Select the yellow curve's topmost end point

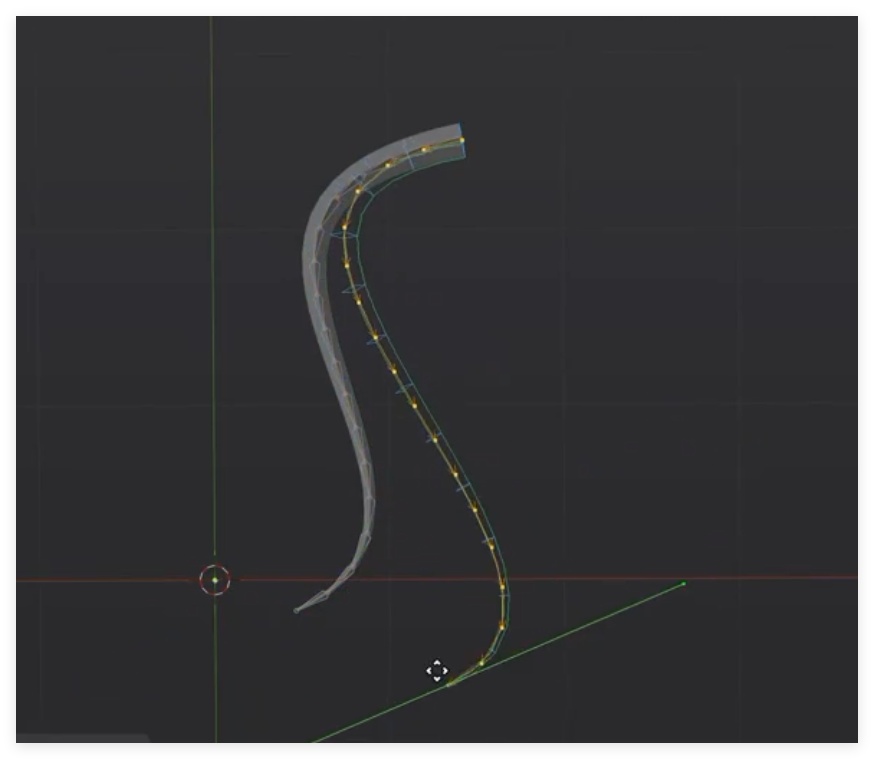(462, 140)
